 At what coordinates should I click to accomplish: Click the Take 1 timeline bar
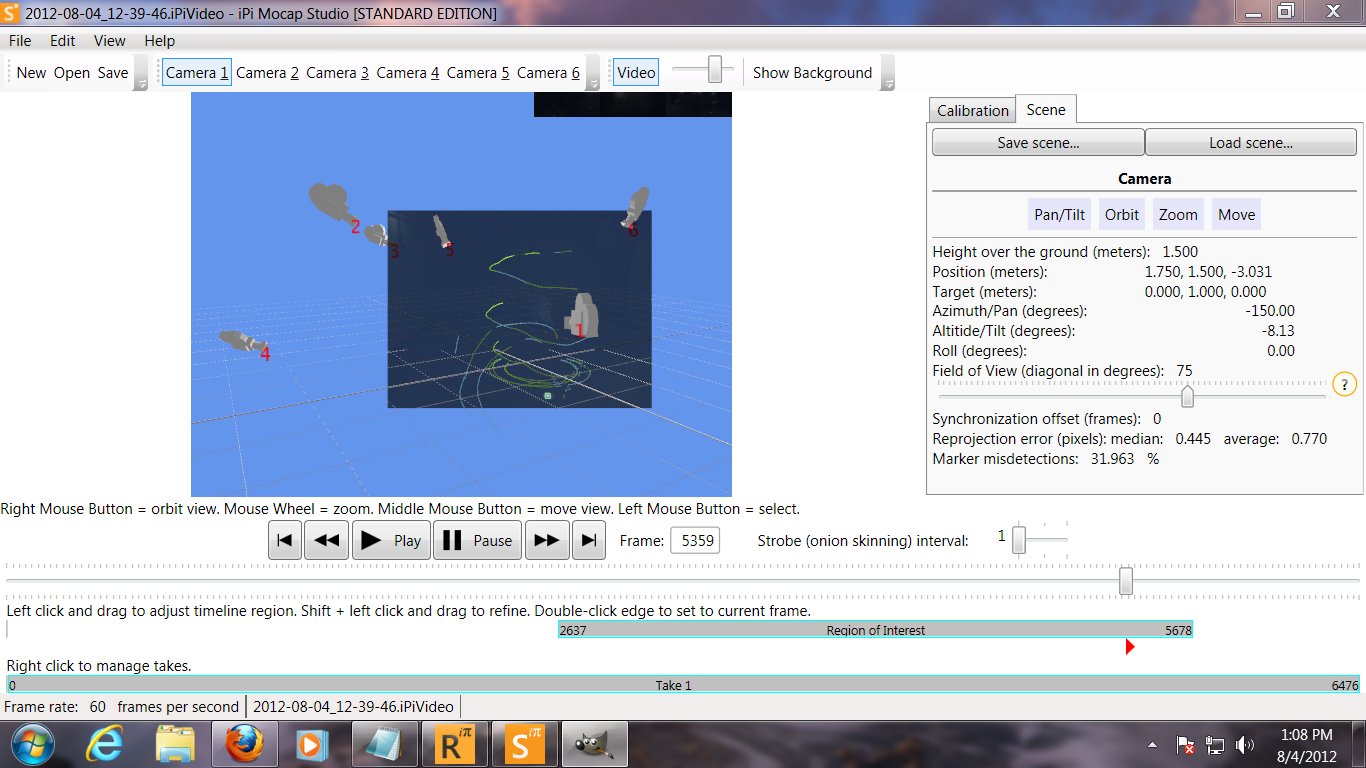point(683,685)
